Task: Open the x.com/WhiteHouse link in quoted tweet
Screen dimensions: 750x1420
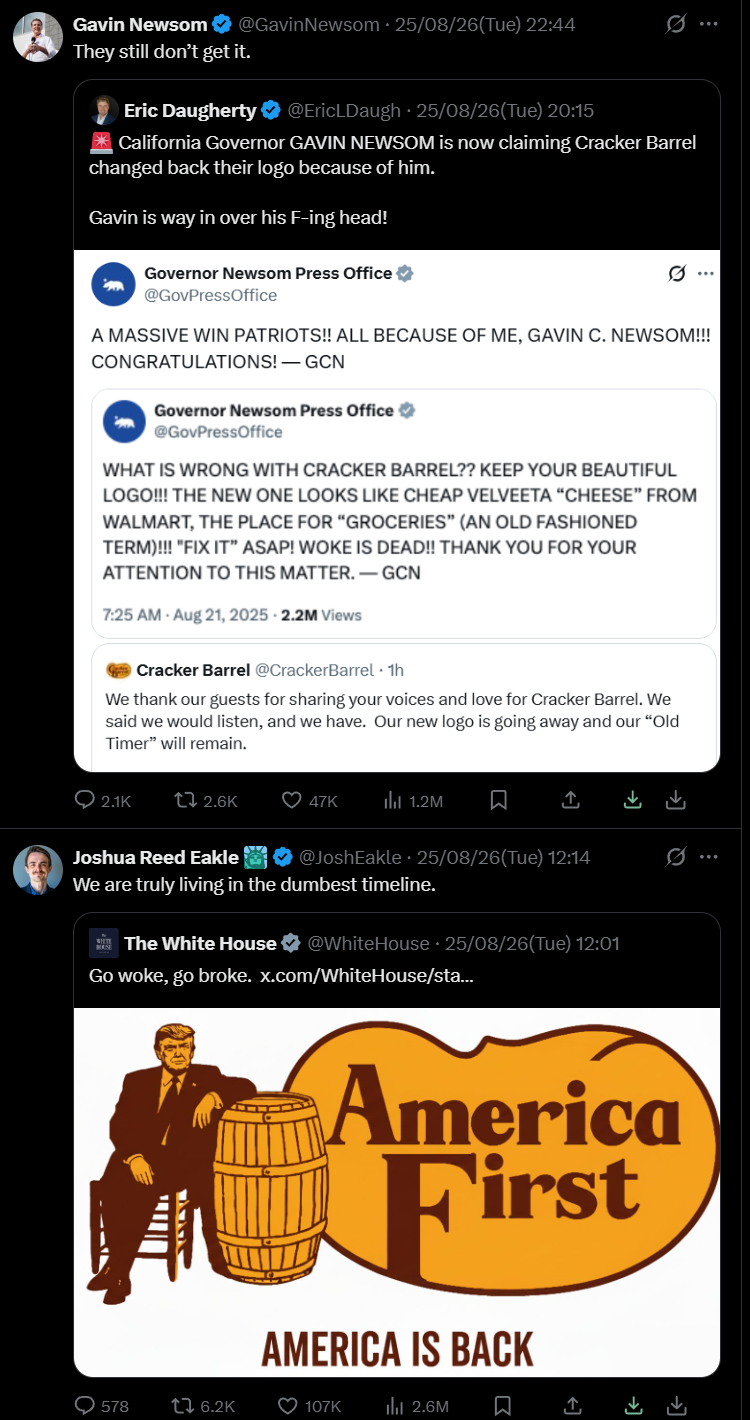Action: click(x=366, y=975)
